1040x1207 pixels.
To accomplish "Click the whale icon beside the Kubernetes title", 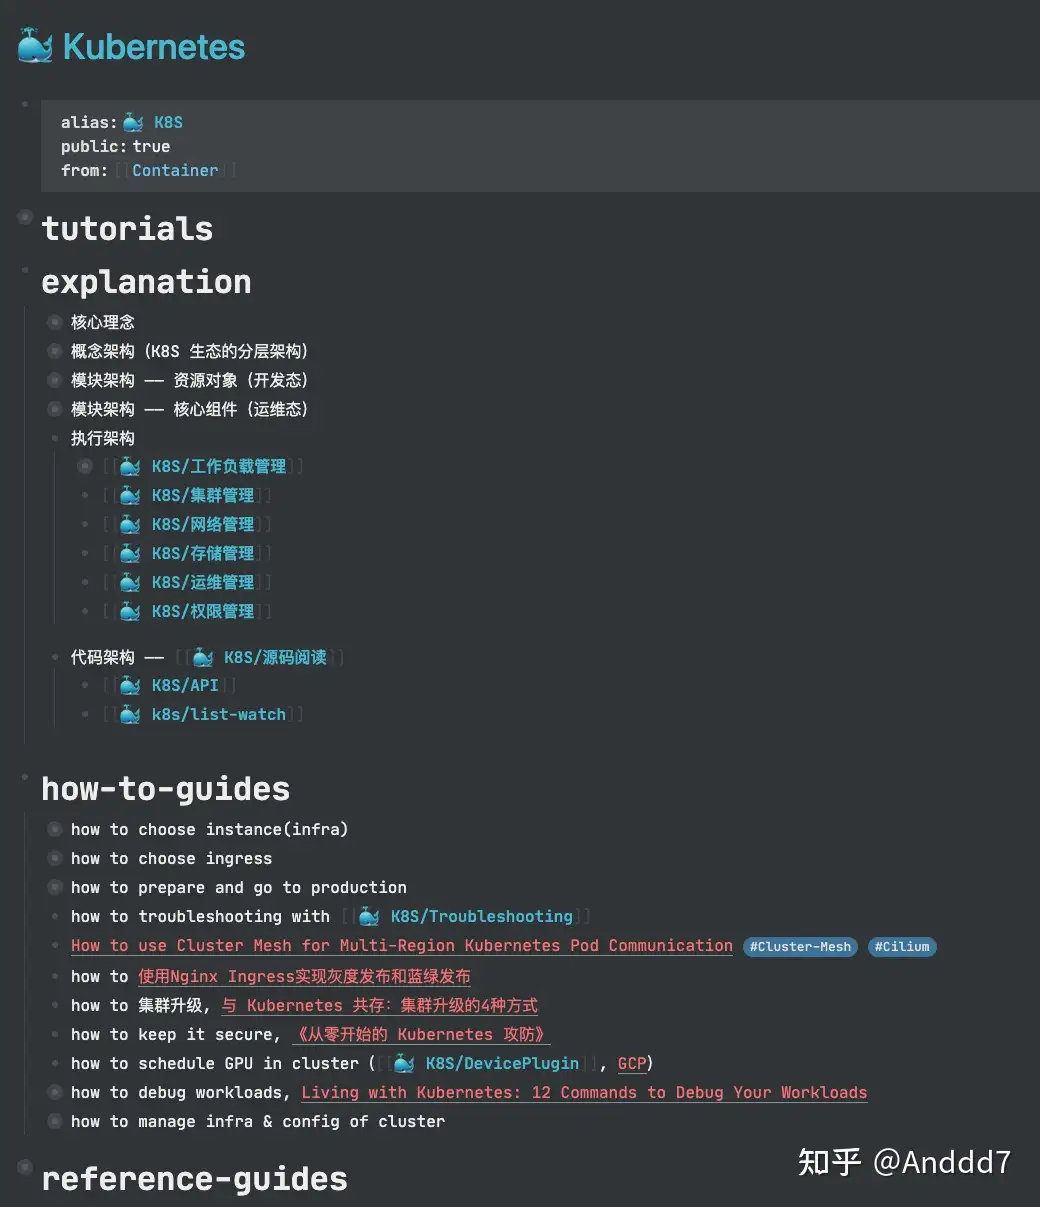I will tap(35, 47).
